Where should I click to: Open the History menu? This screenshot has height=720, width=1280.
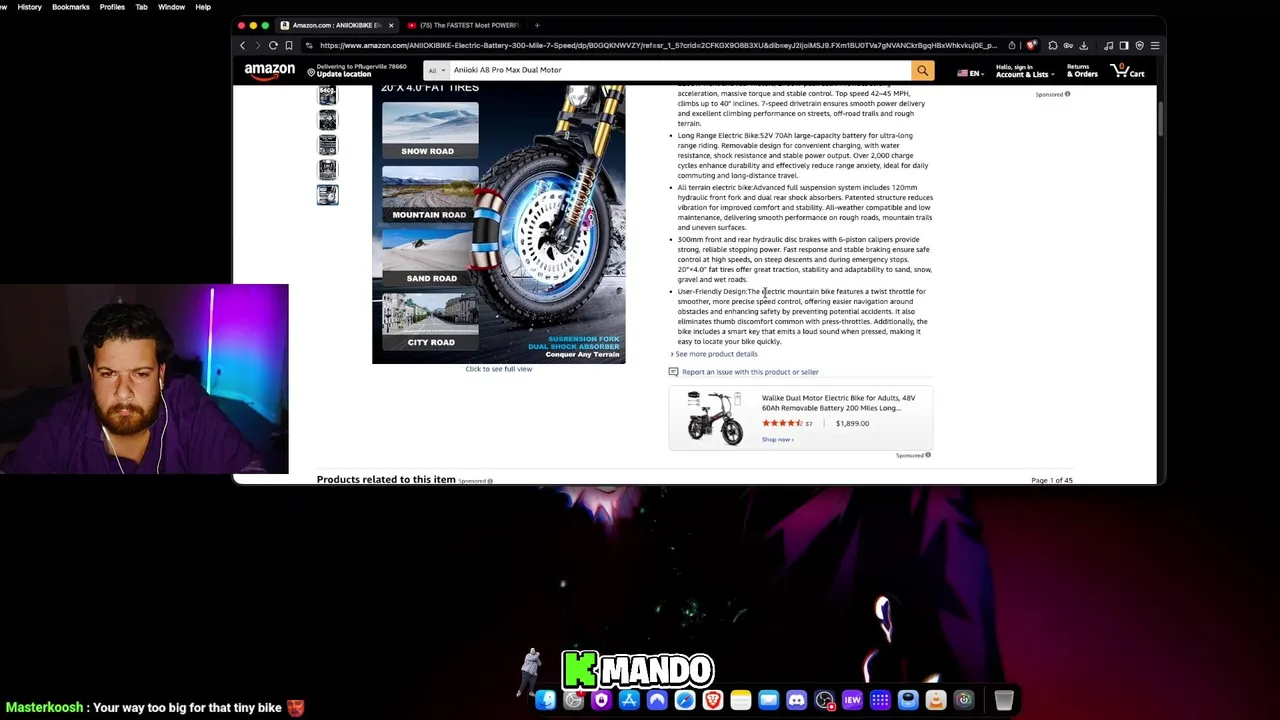[x=29, y=7]
